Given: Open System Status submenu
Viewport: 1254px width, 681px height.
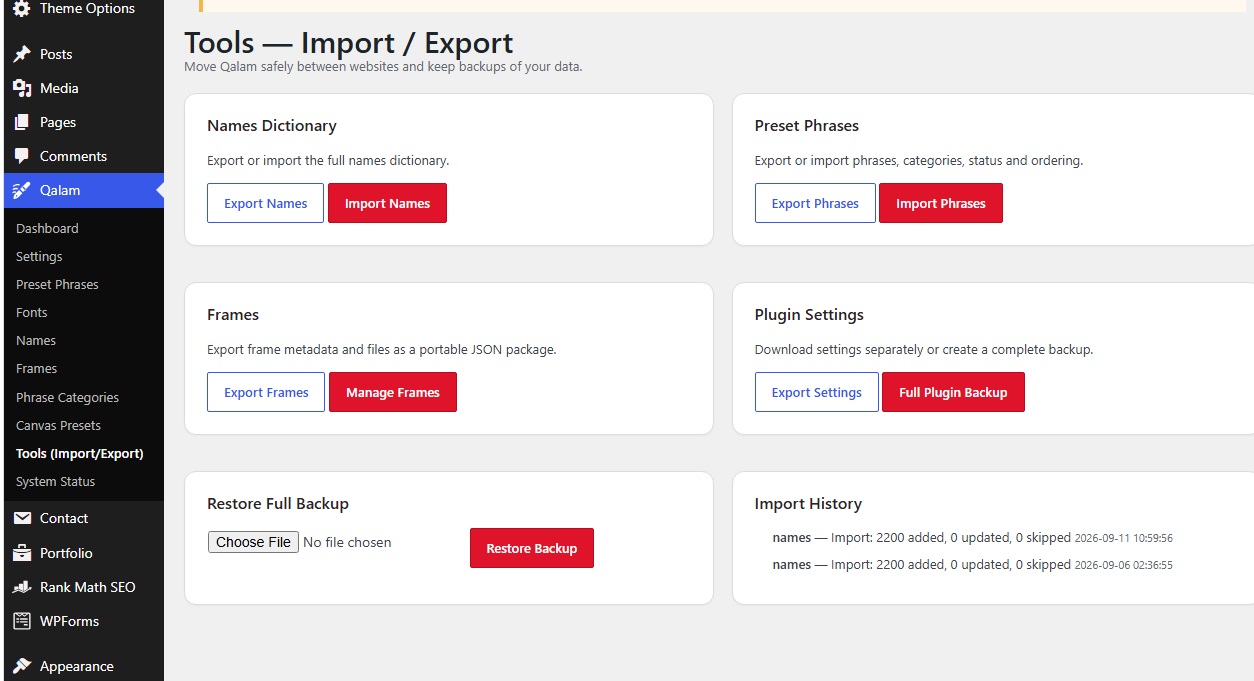Looking at the screenshot, I should pyautogui.click(x=56, y=481).
